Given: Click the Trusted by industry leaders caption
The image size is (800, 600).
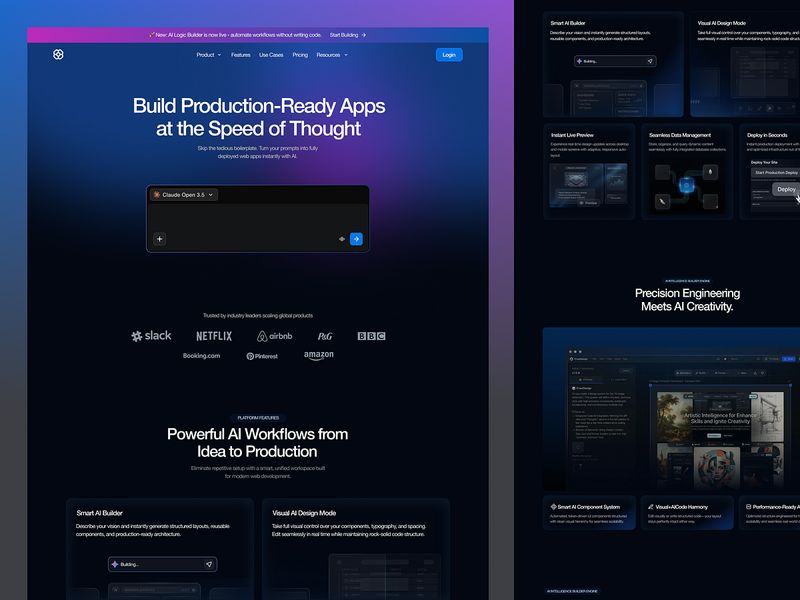Looking at the screenshot, I should point(258,315).
